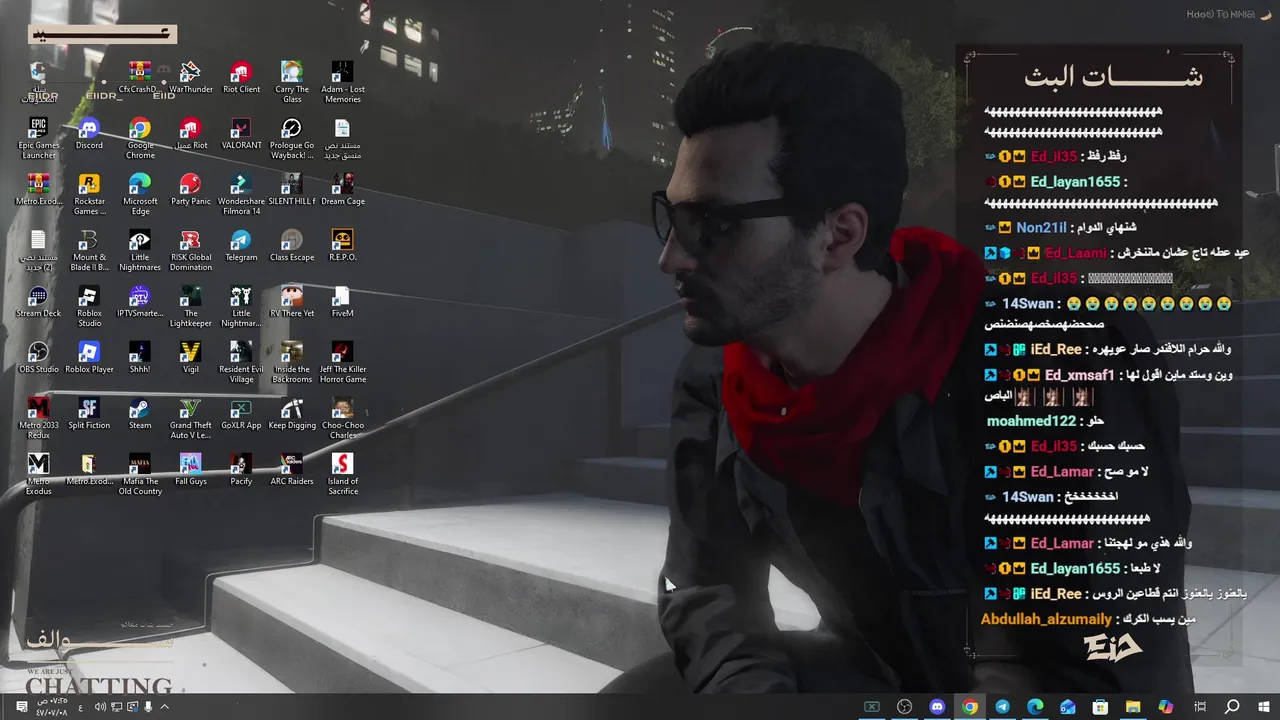Screen dimensions: 1280x720
Task: Select The Lightkeeper desktop icon
Action: tap(190, 307)
